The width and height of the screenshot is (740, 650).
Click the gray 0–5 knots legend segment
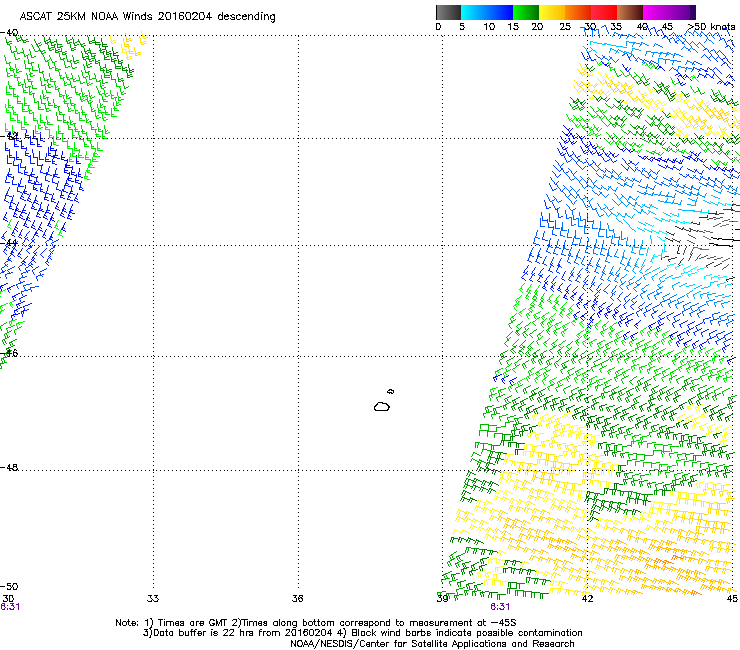448,12
